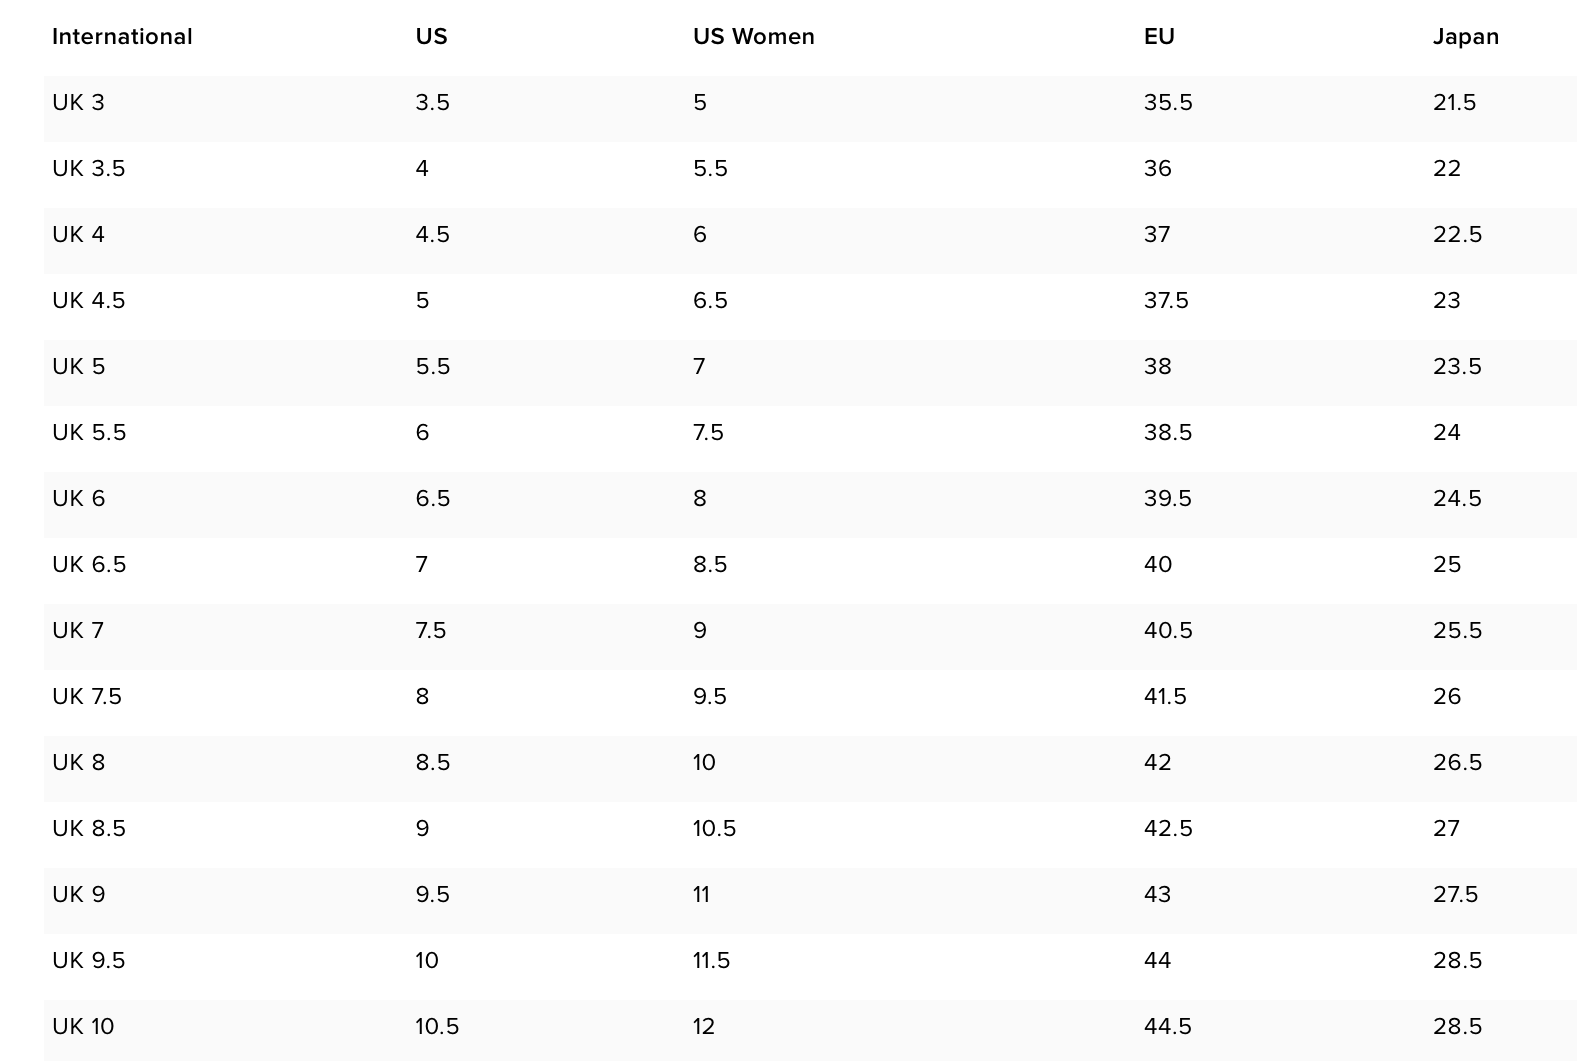This screenshot has height=1061, width=1577.
Task: Click the UK 4.5 row label
Action: click(88, 301)
